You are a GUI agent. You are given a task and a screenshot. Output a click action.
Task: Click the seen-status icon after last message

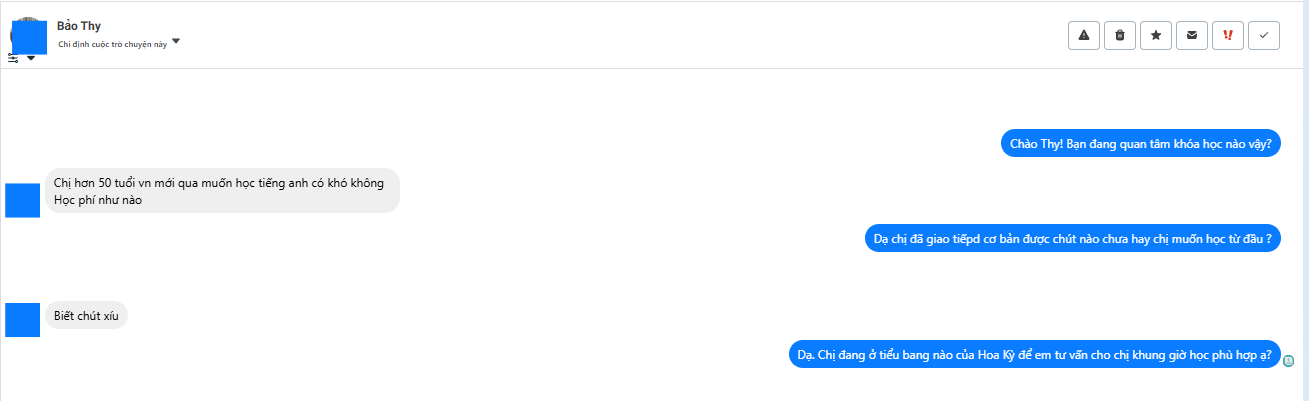point(1290,360)
